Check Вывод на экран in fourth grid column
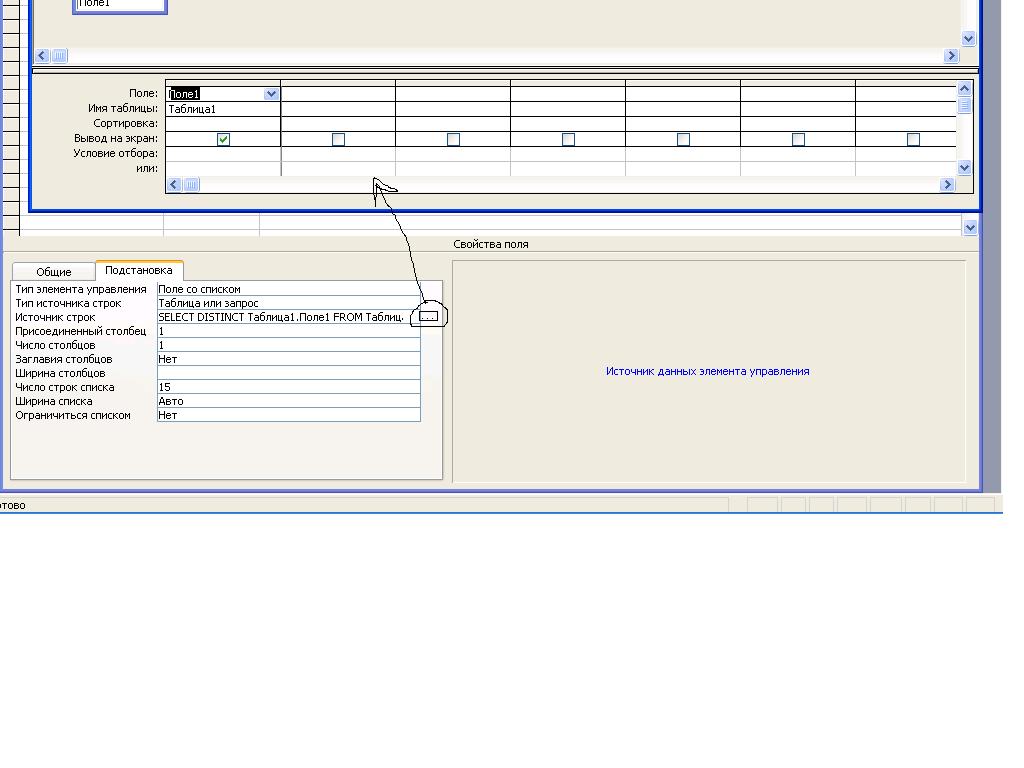The height and width of the screenshot is (768, 1024). click(568, 139)
